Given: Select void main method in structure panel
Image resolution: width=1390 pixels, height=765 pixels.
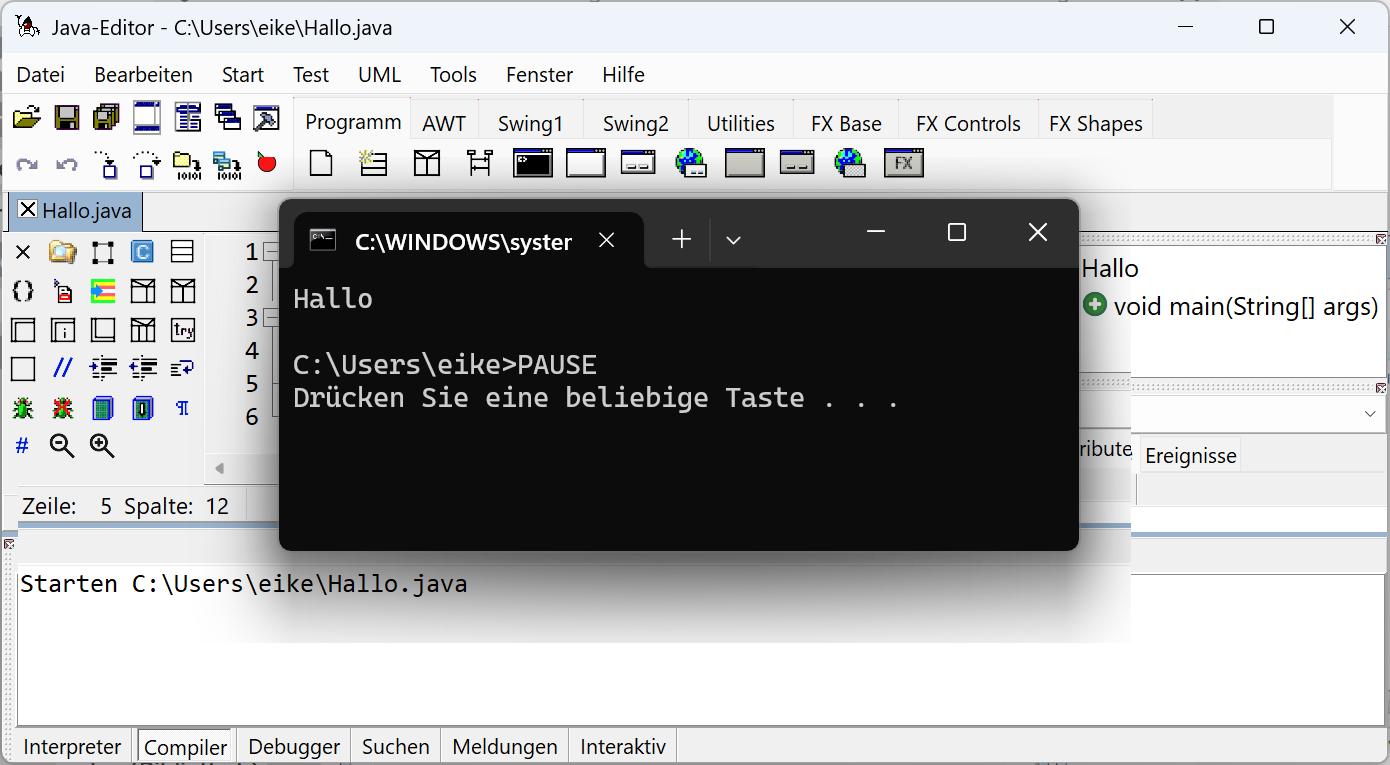Looking at the screenshot, I should (x=1244, y=306).
